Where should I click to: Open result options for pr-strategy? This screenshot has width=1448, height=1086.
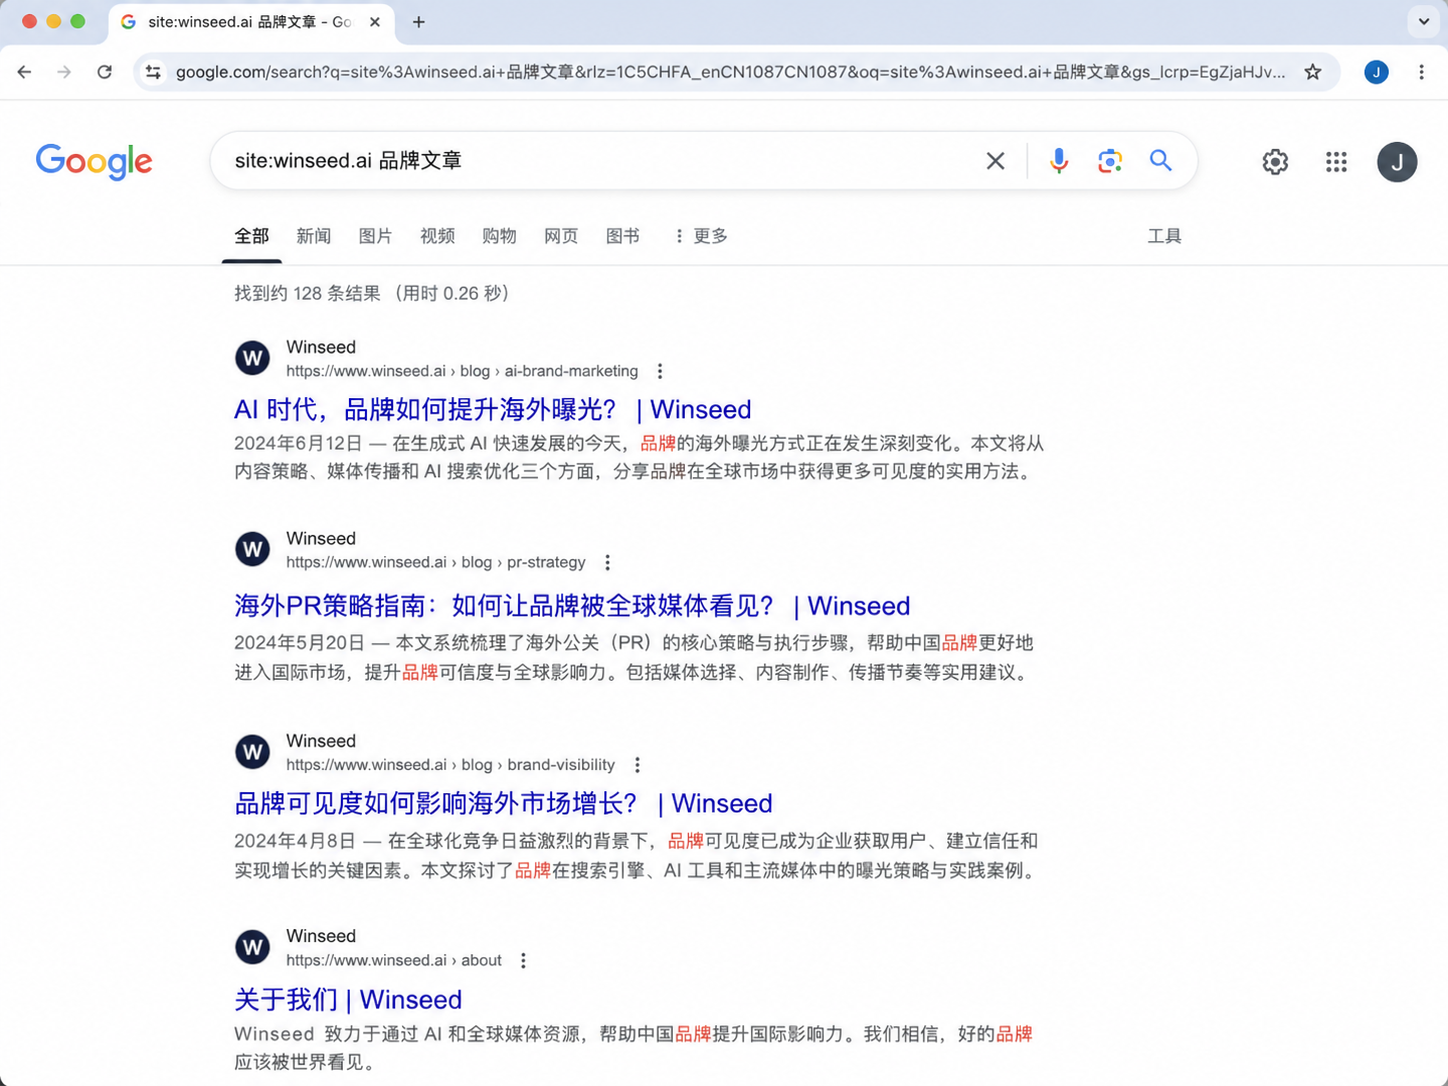pos(607,562)
